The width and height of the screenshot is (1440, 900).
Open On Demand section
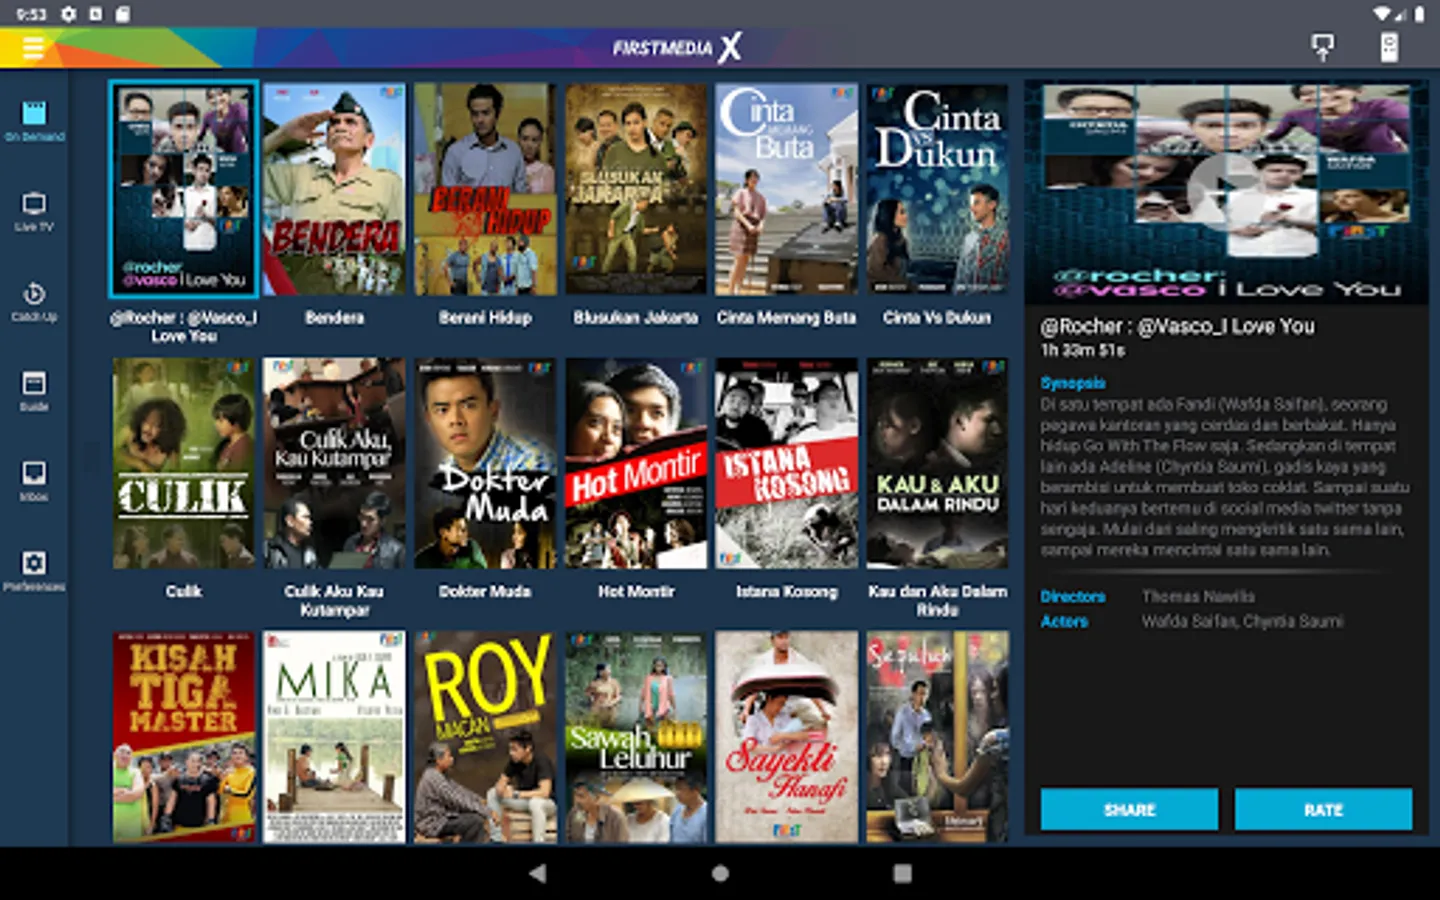34,121
